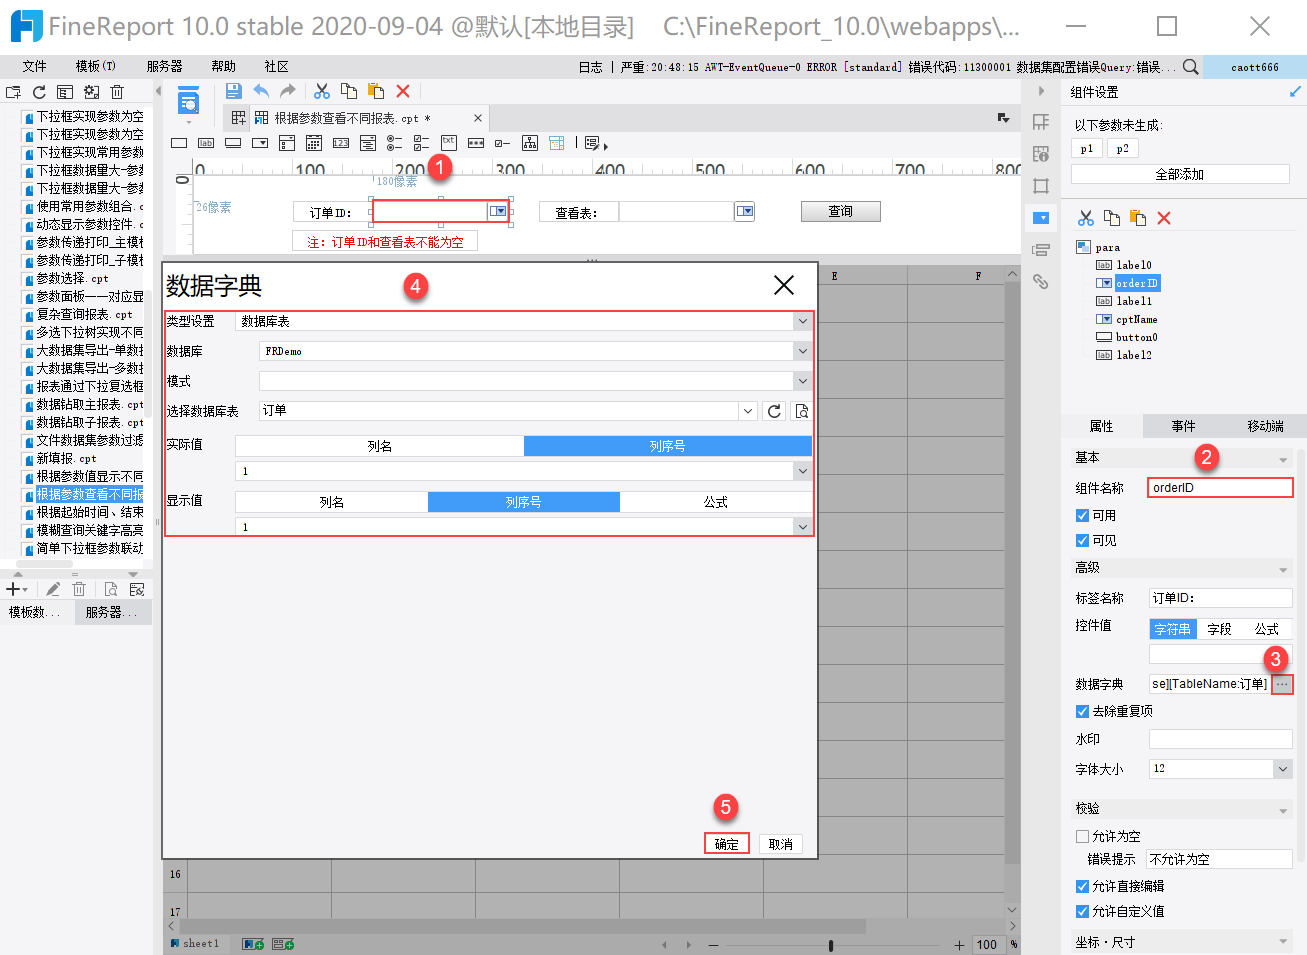Switch to the 事件 tab
Viewport: 1307px width, 955px height.
pos(1183,426)
